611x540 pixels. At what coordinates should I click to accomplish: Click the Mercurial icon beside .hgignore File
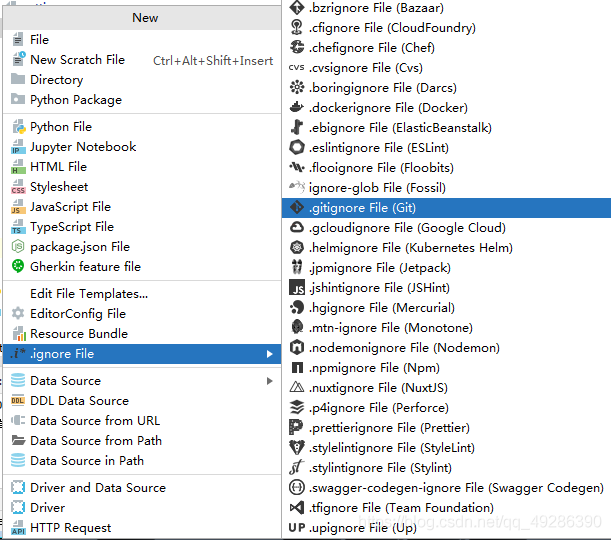[x=297, y=307]
